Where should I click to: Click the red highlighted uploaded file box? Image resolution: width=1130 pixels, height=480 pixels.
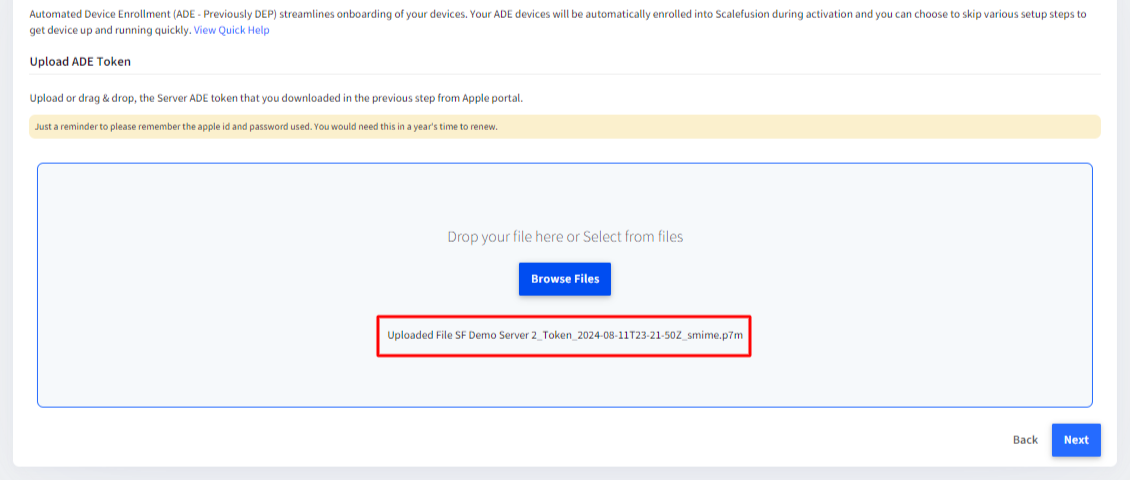point(564,335)
